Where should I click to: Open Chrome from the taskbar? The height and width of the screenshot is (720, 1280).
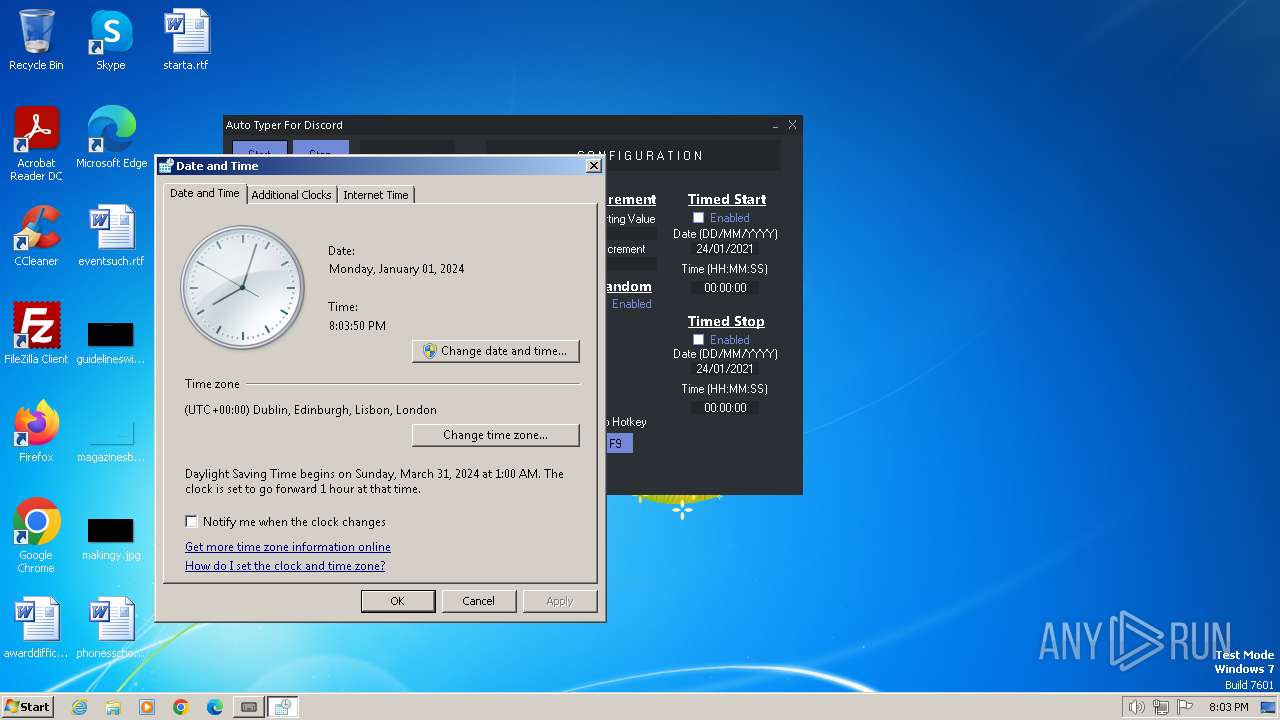[181, 707]
